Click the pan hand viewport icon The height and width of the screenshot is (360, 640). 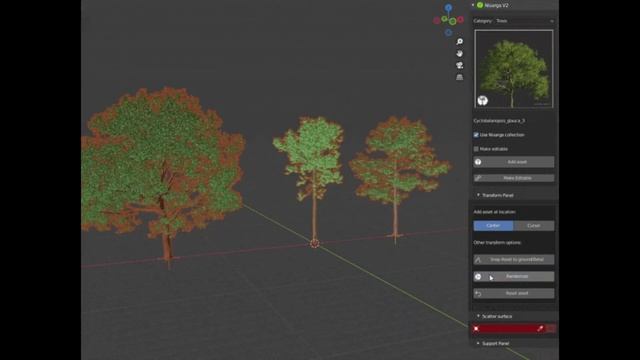(x=460, y=53)
